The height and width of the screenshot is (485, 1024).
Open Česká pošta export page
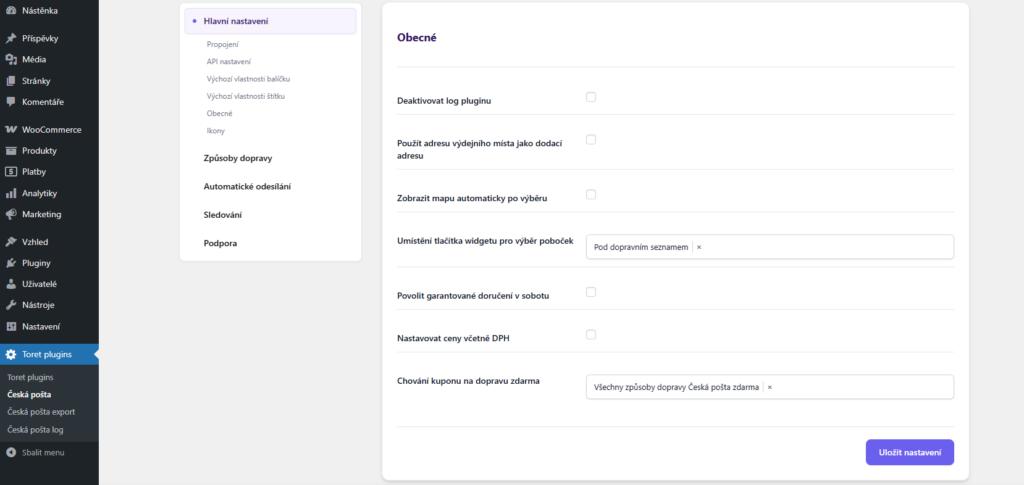[40, 412]
